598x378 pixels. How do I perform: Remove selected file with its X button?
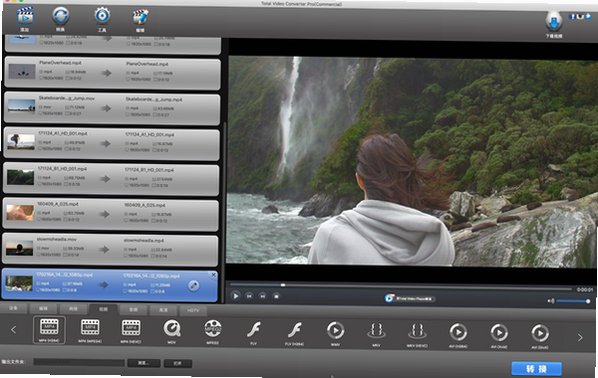click(x=214, y=275)
